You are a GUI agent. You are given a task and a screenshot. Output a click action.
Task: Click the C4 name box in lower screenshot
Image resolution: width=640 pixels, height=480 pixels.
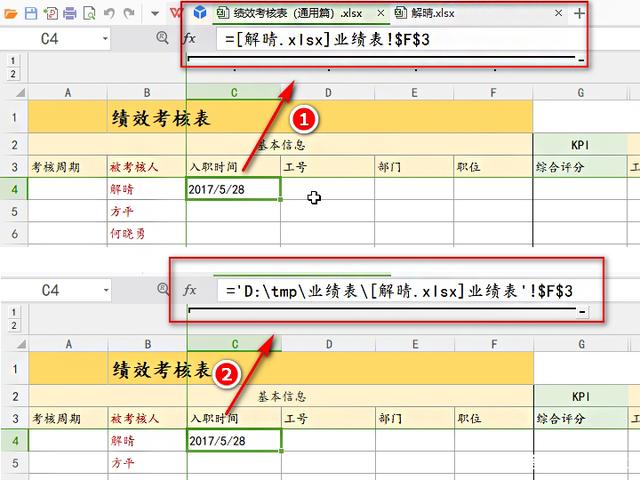pyautogui.click(x=51, y=290)
